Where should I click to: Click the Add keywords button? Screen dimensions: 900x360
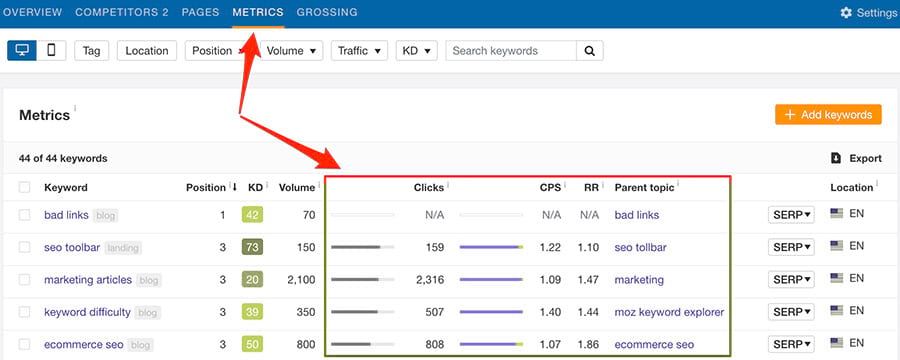828,114
